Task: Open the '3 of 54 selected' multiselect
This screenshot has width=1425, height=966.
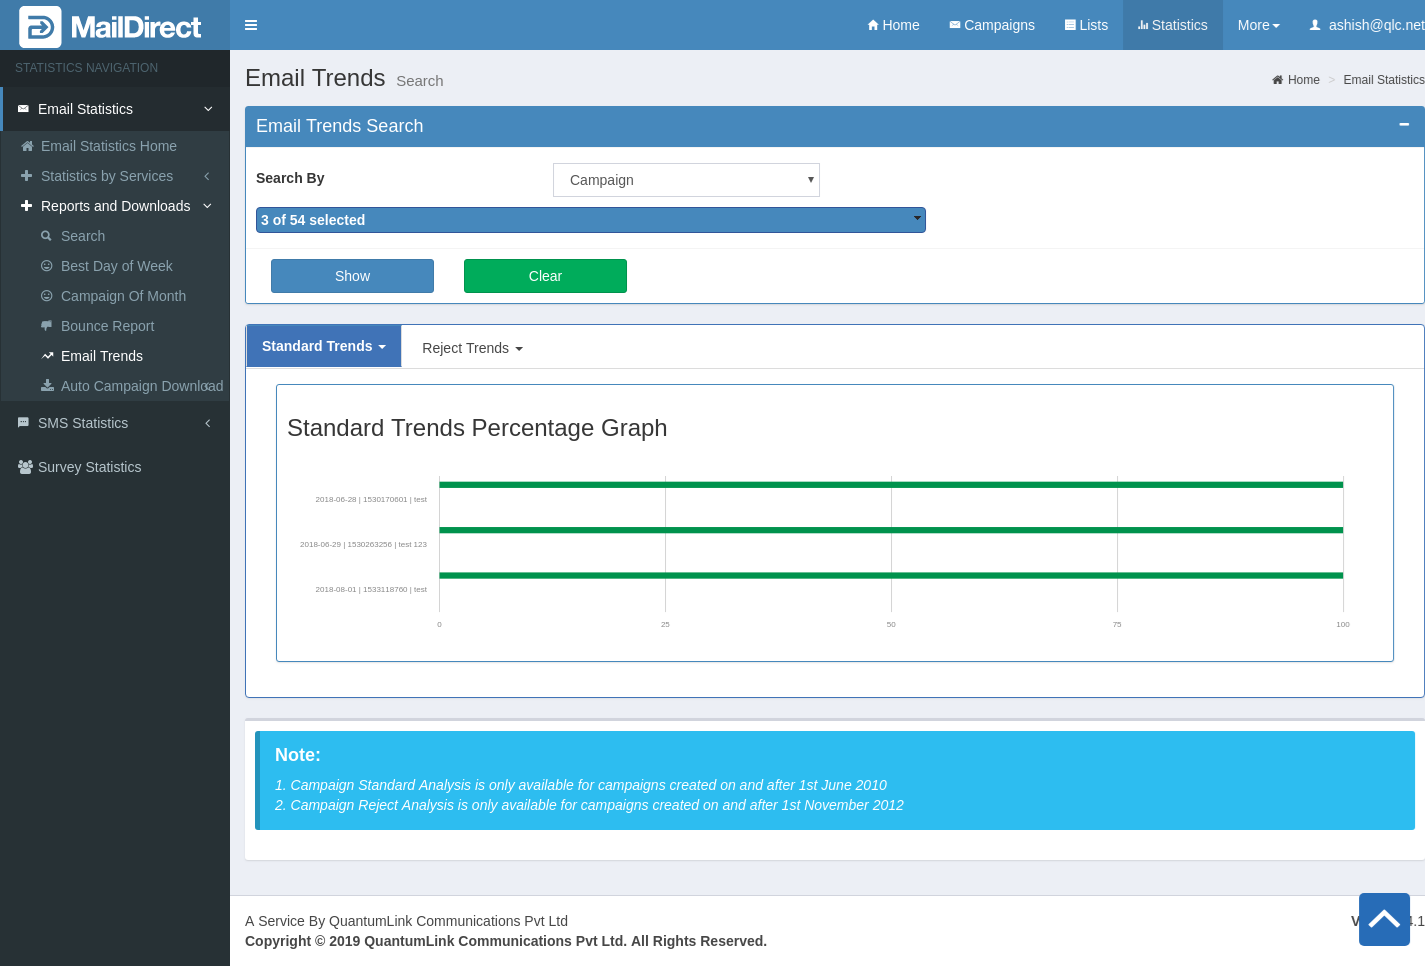Action: (x=590, y=220)
